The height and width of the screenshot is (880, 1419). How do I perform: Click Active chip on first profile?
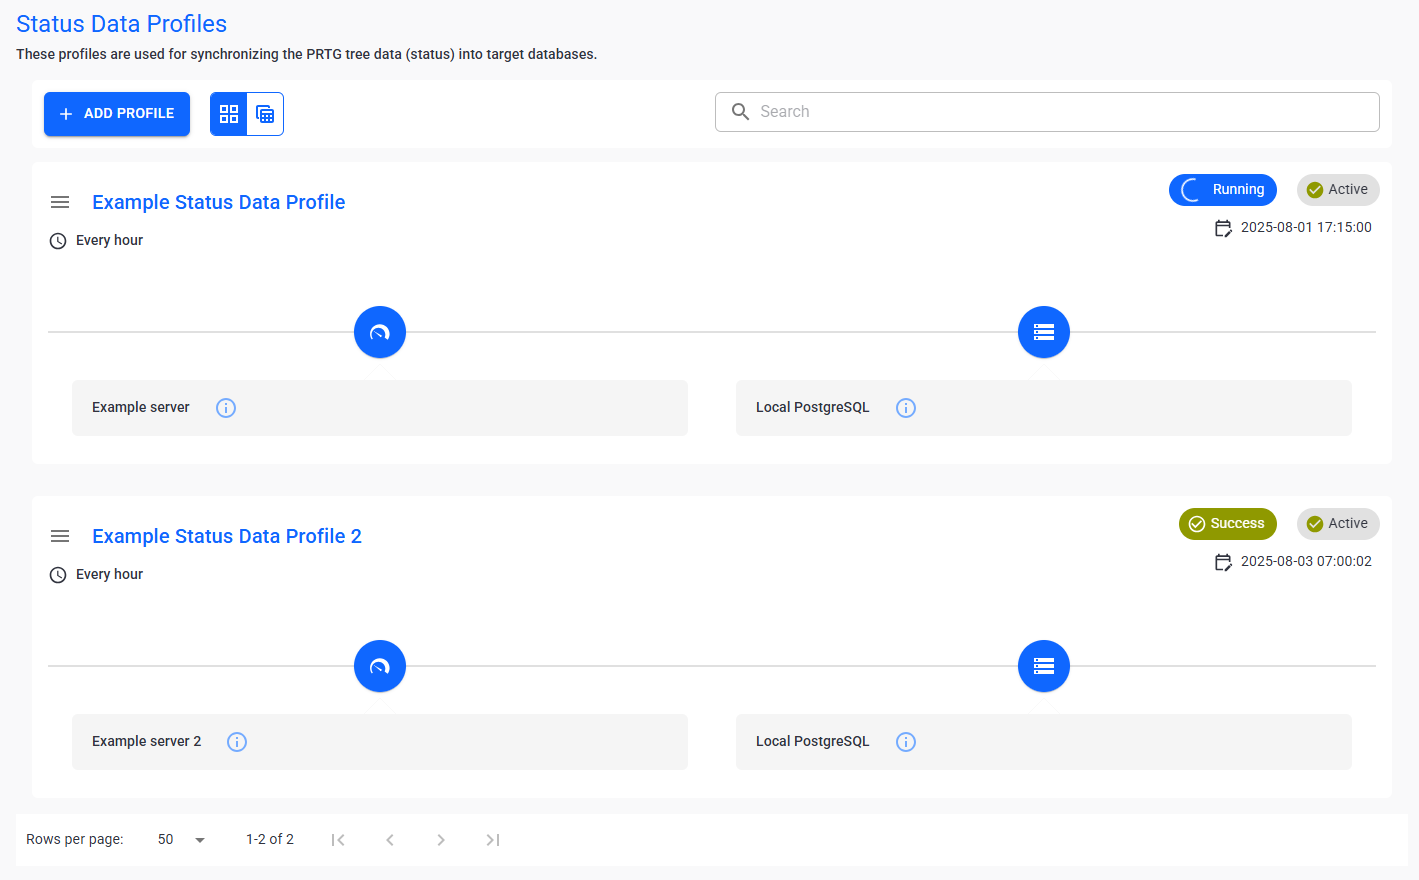(x=1338, y=190)
